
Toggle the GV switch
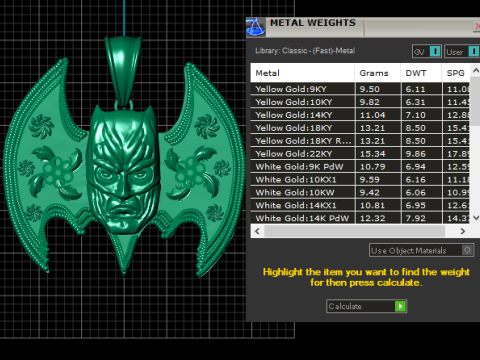click(x=427, y=52)
